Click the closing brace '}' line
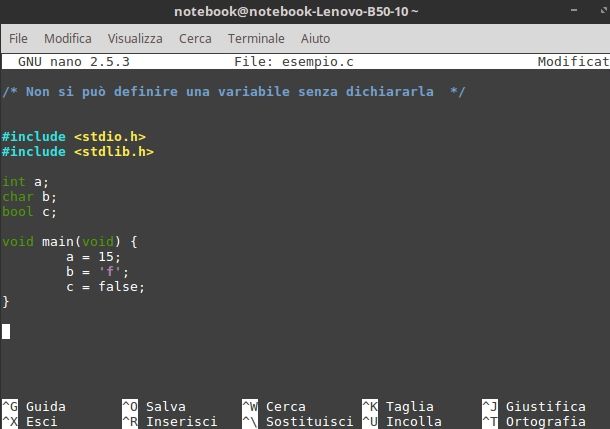Viewport: 610px width, 429px height. click(5, 302)
